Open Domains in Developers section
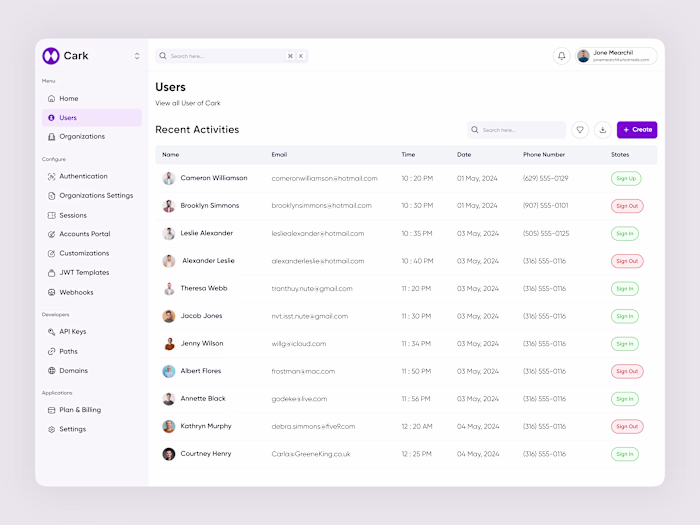 (x=92, y=371)
